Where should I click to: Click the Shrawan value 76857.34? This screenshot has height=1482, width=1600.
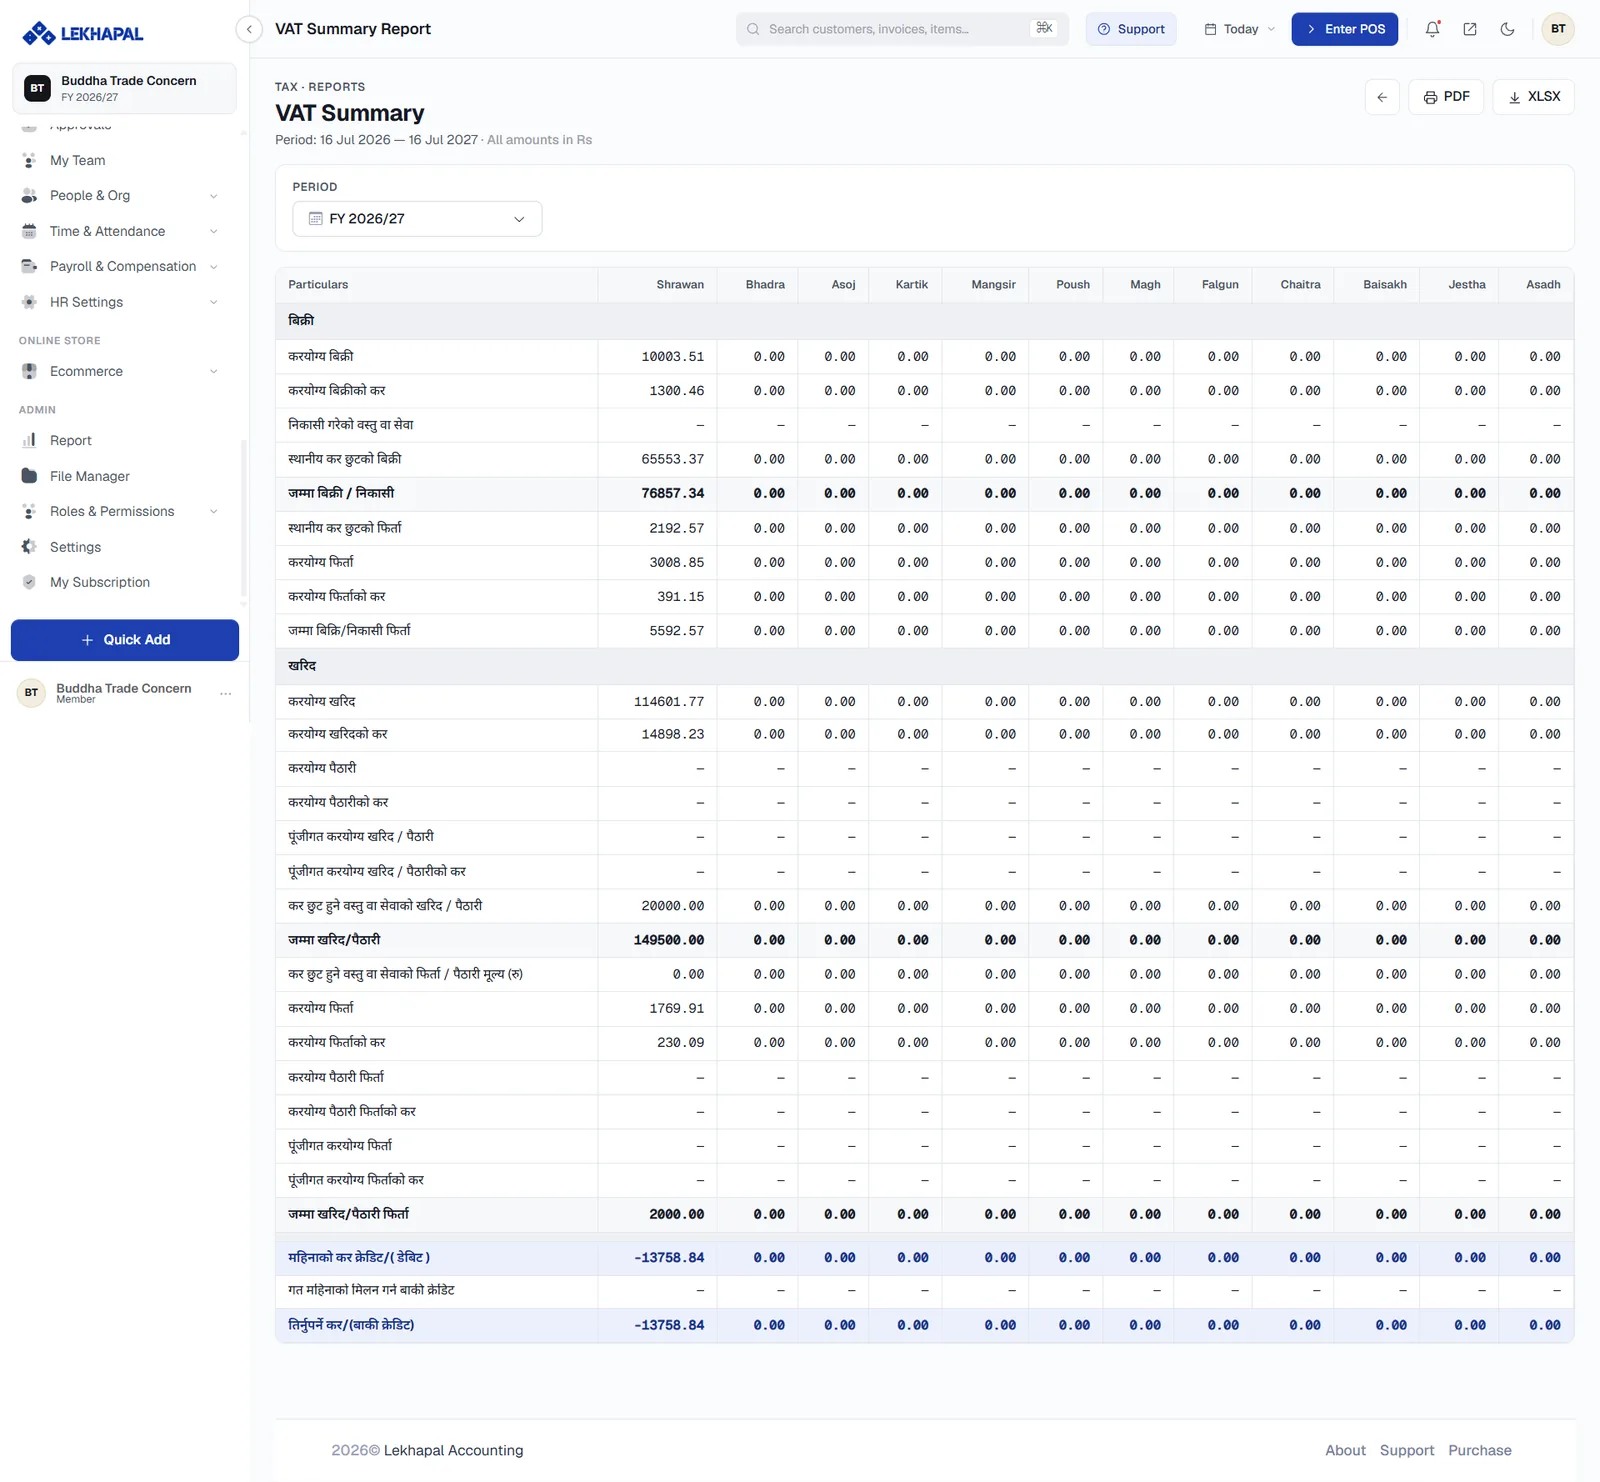[x=672, y=494]
